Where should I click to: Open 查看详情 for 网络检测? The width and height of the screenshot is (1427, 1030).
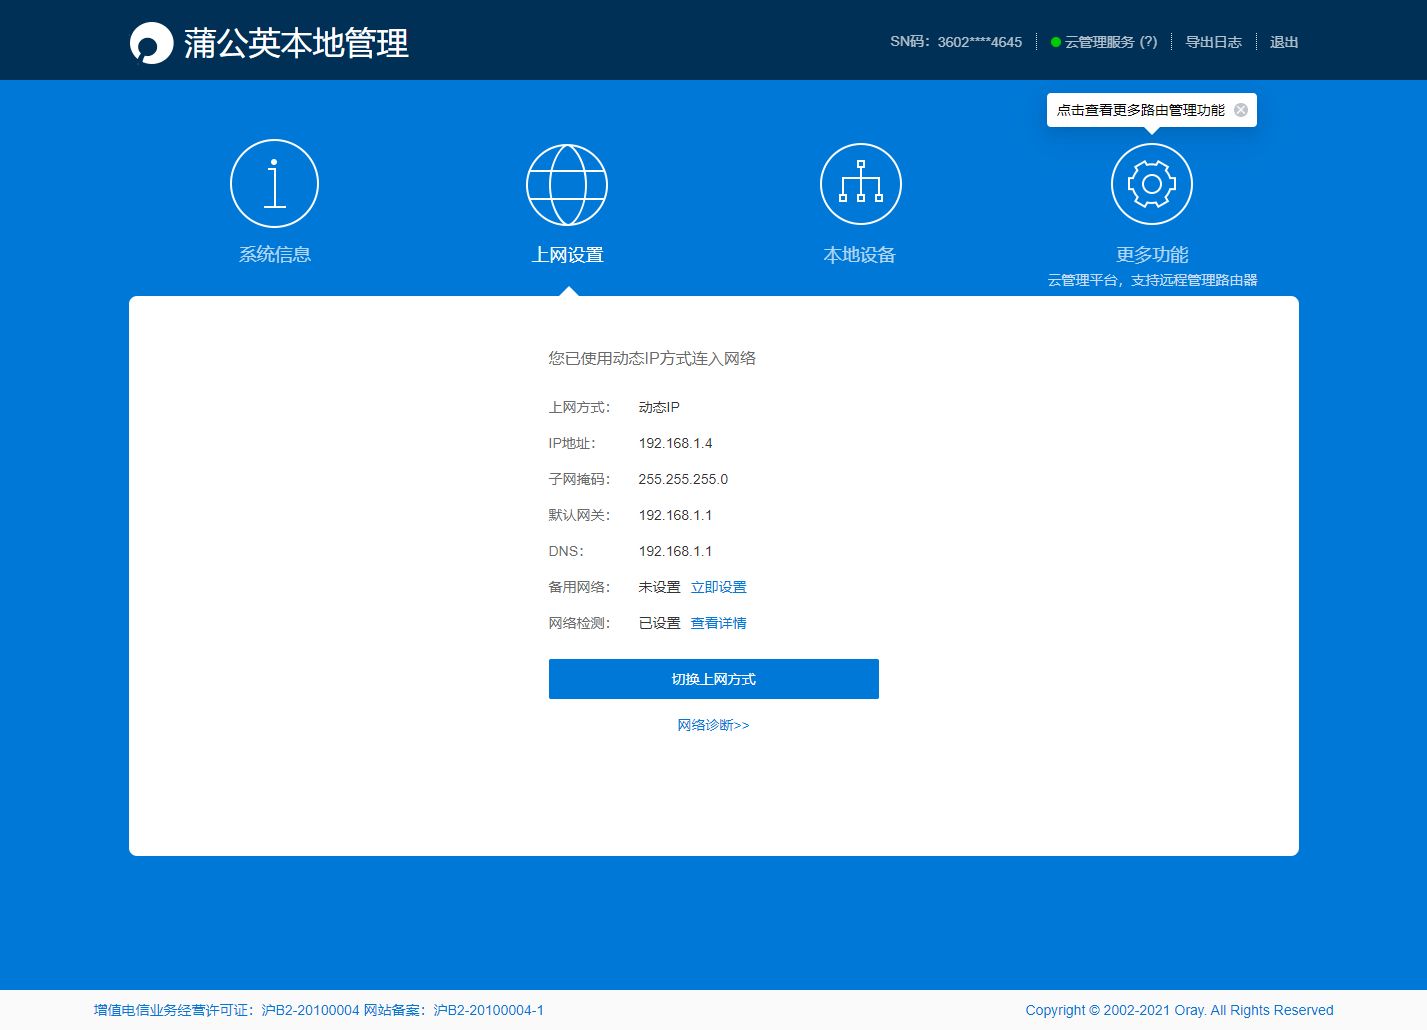[719, 623]
